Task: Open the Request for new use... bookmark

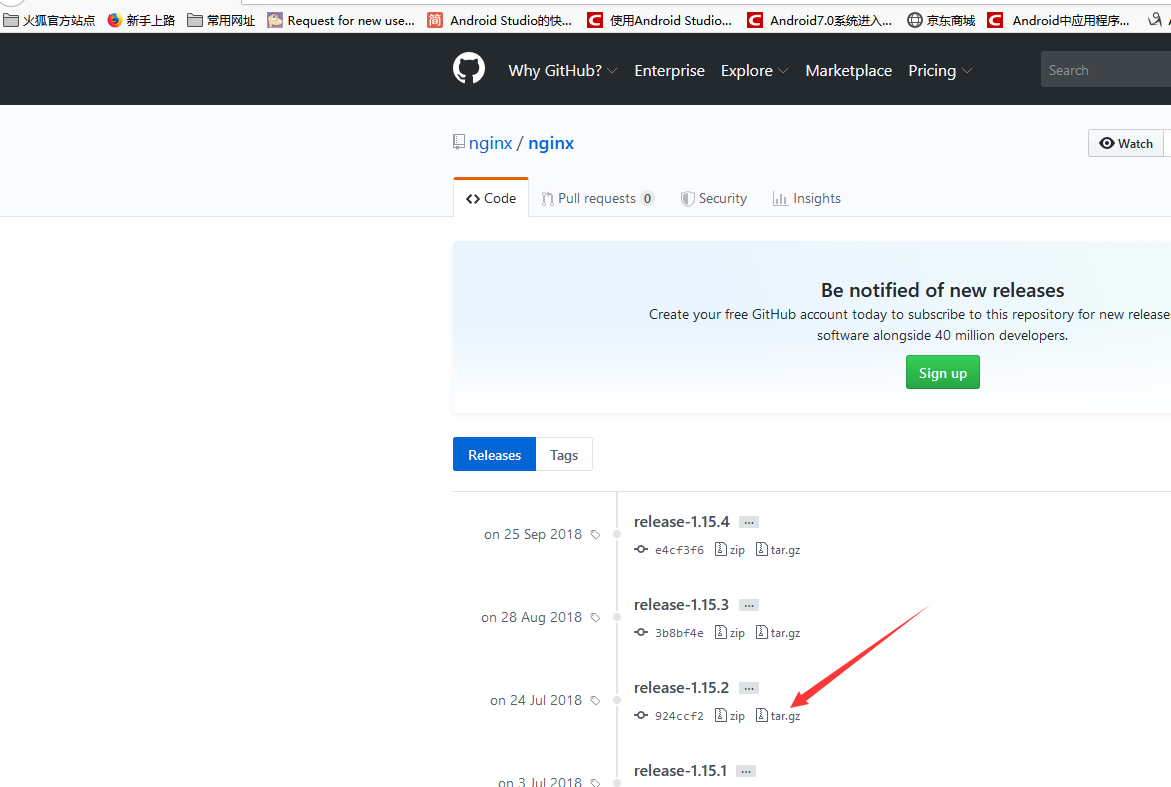Action: click(x=341, y=20)
